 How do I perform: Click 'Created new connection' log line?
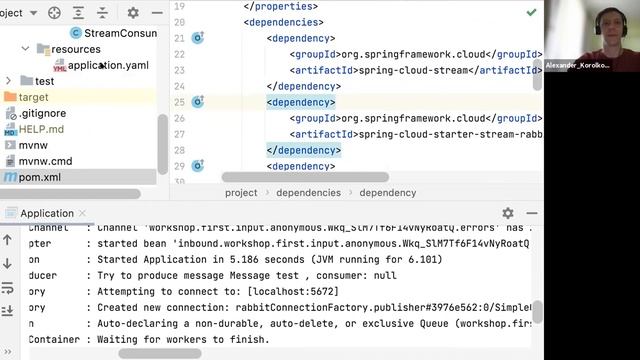pos(315,307)
